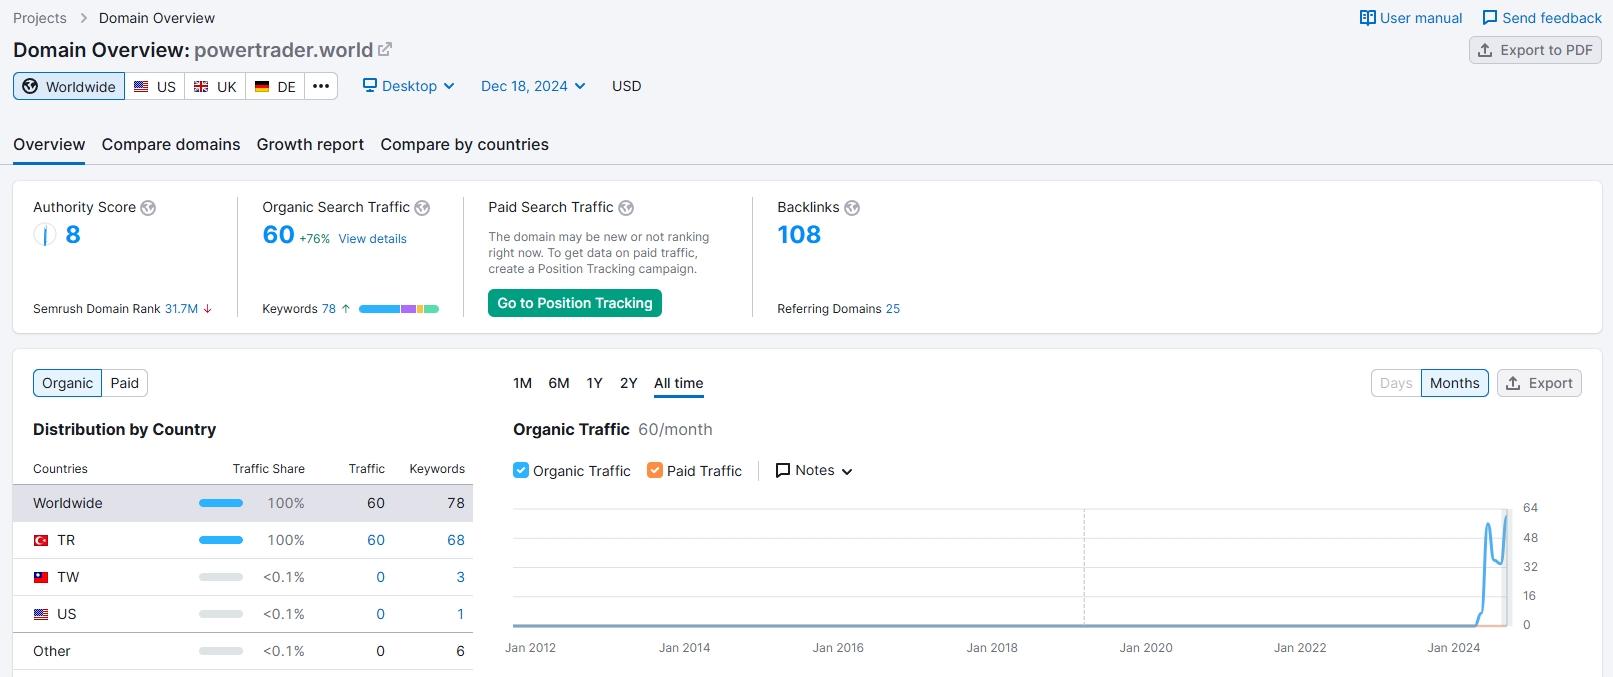Click the Authority Score info icon

[148, 208]
